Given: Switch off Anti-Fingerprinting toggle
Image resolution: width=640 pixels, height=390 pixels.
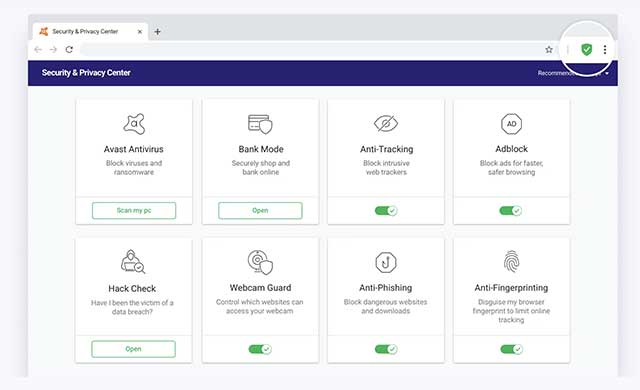Looking at the screenshot, I should click(511, 349).
